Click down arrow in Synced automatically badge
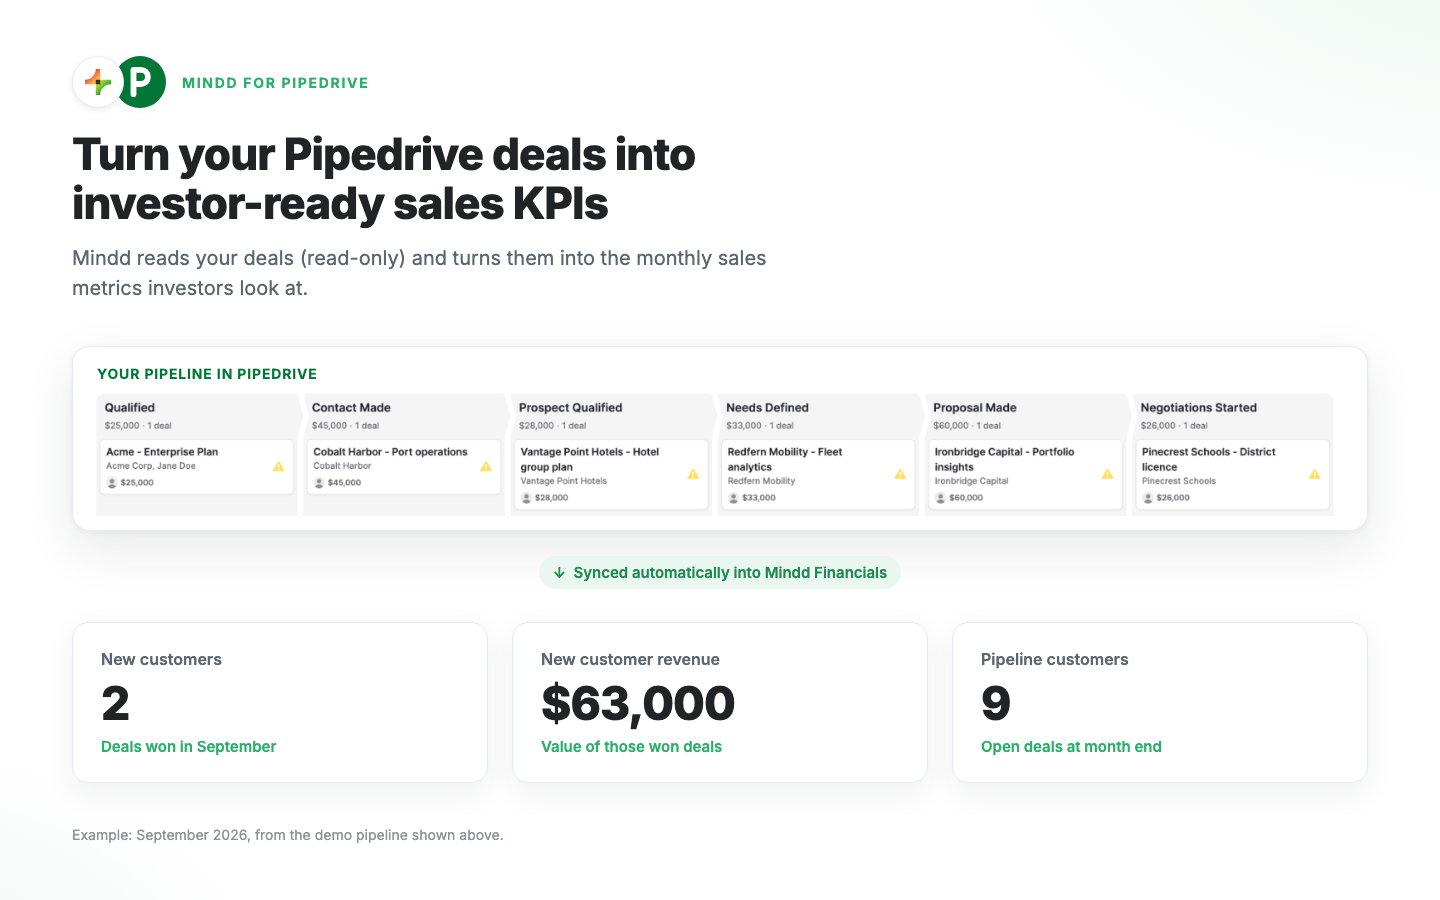The image size is (1440, 900). pyautogui.click(x=559, y=573)
